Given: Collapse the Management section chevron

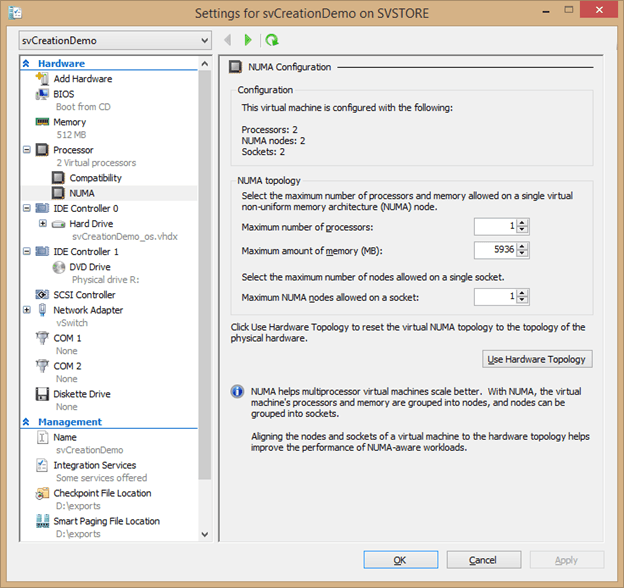Looking at the screenshot, I should (26, 422).
